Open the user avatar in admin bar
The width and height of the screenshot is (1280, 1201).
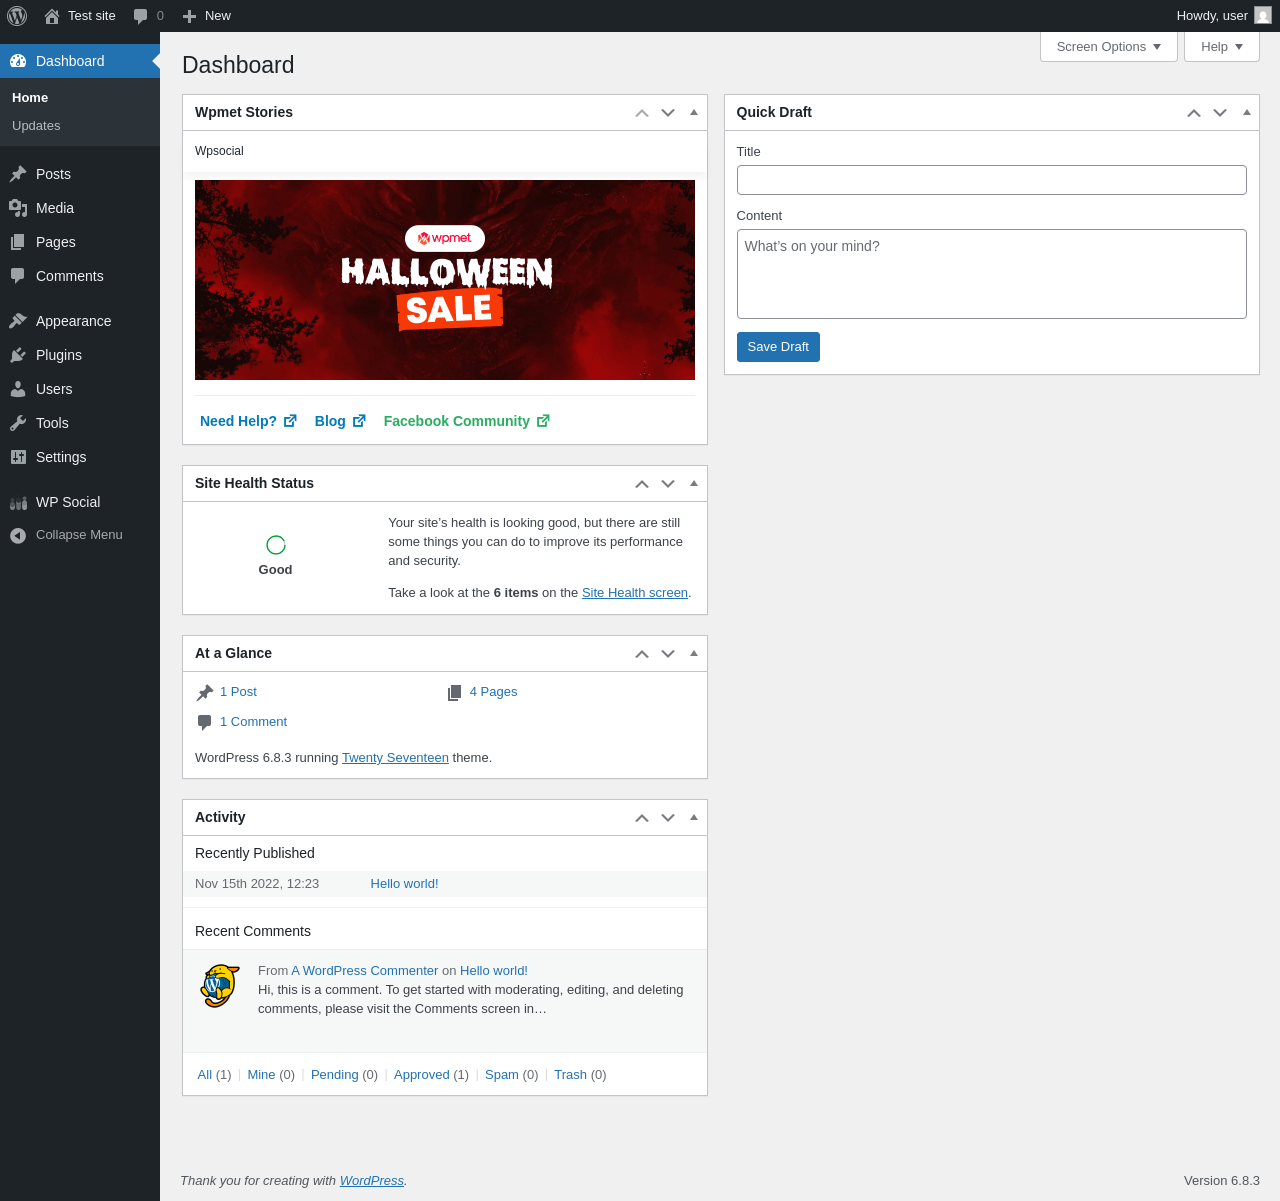(1263, 16)
